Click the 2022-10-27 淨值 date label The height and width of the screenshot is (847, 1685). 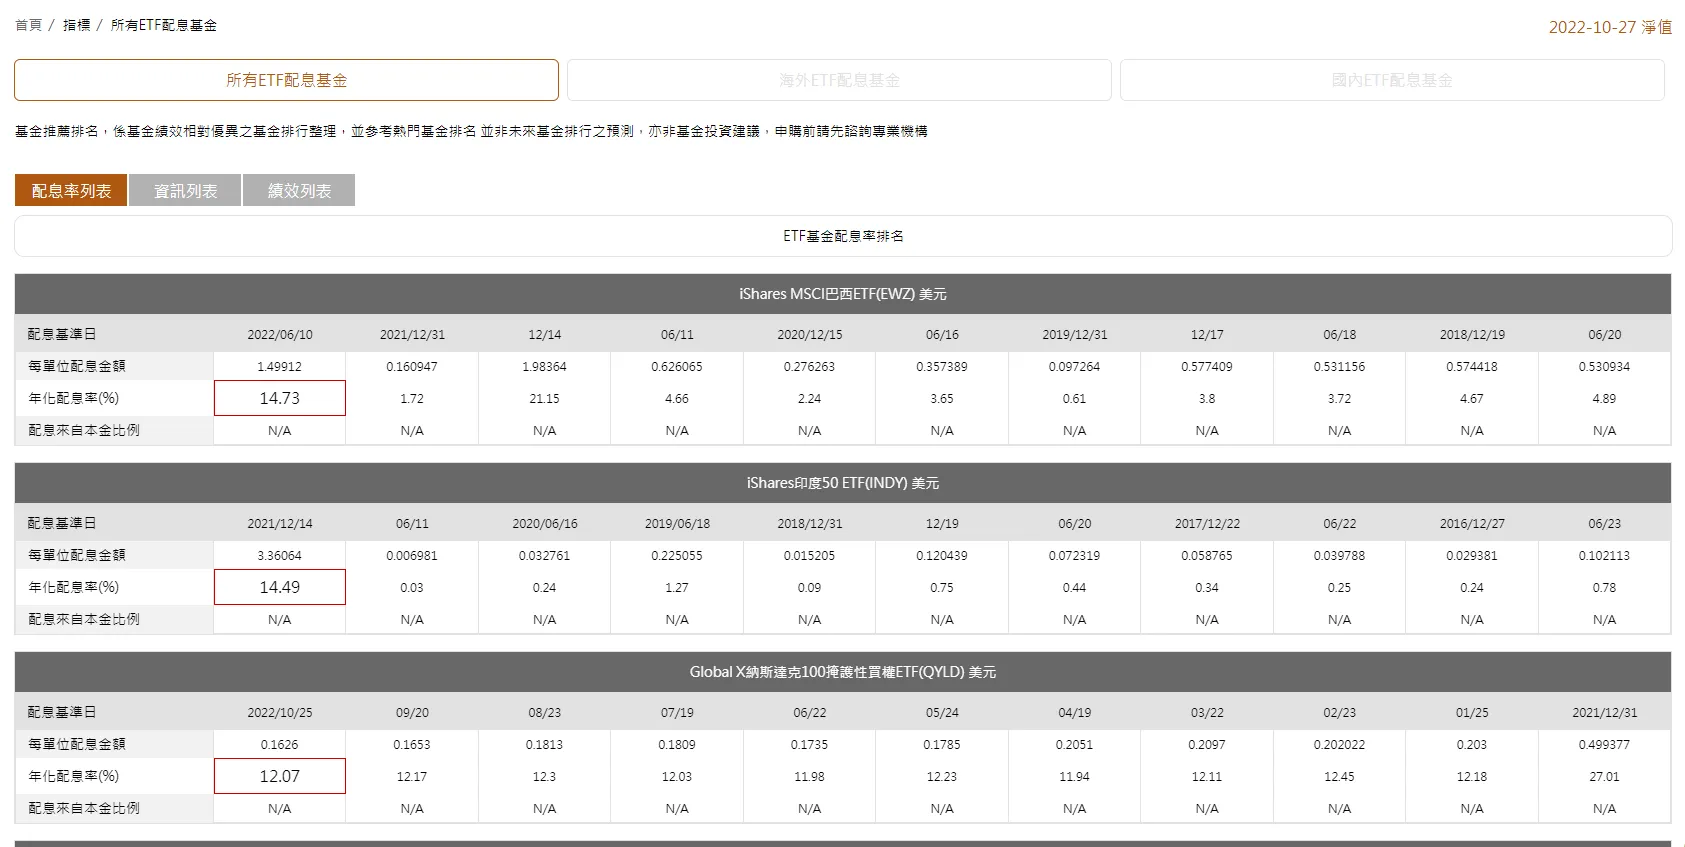tap(1610, 27)
